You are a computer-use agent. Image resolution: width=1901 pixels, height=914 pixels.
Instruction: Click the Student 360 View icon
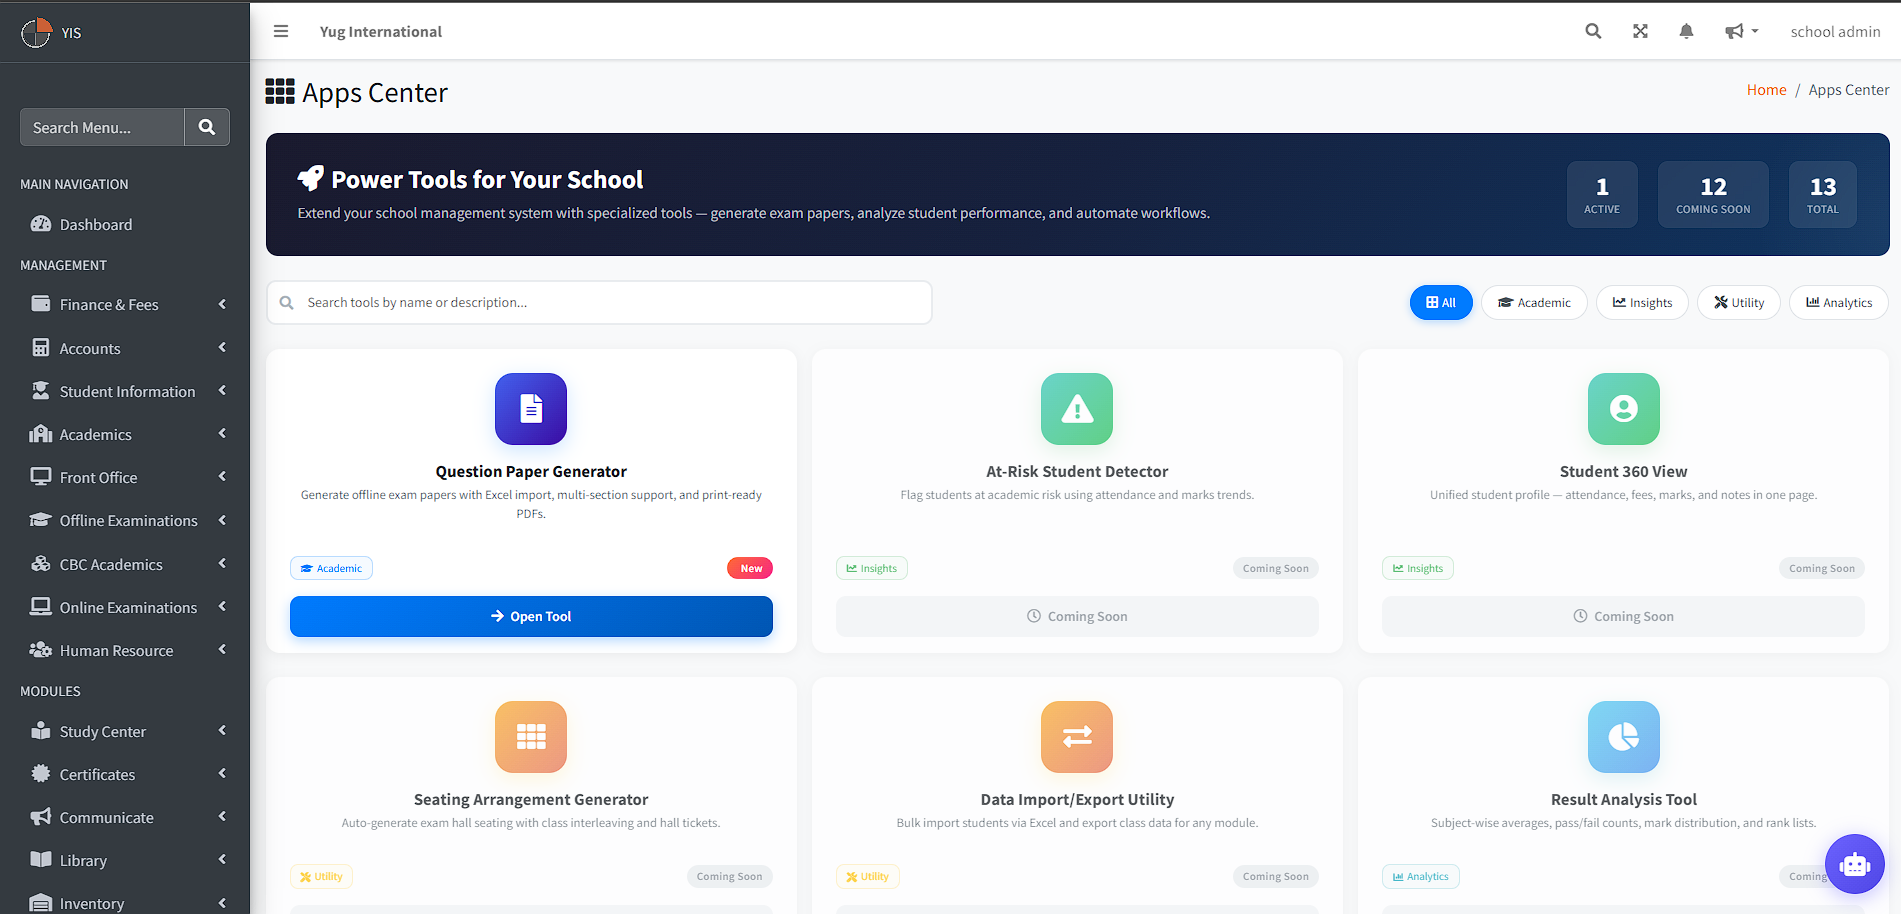coord(1623,409)
